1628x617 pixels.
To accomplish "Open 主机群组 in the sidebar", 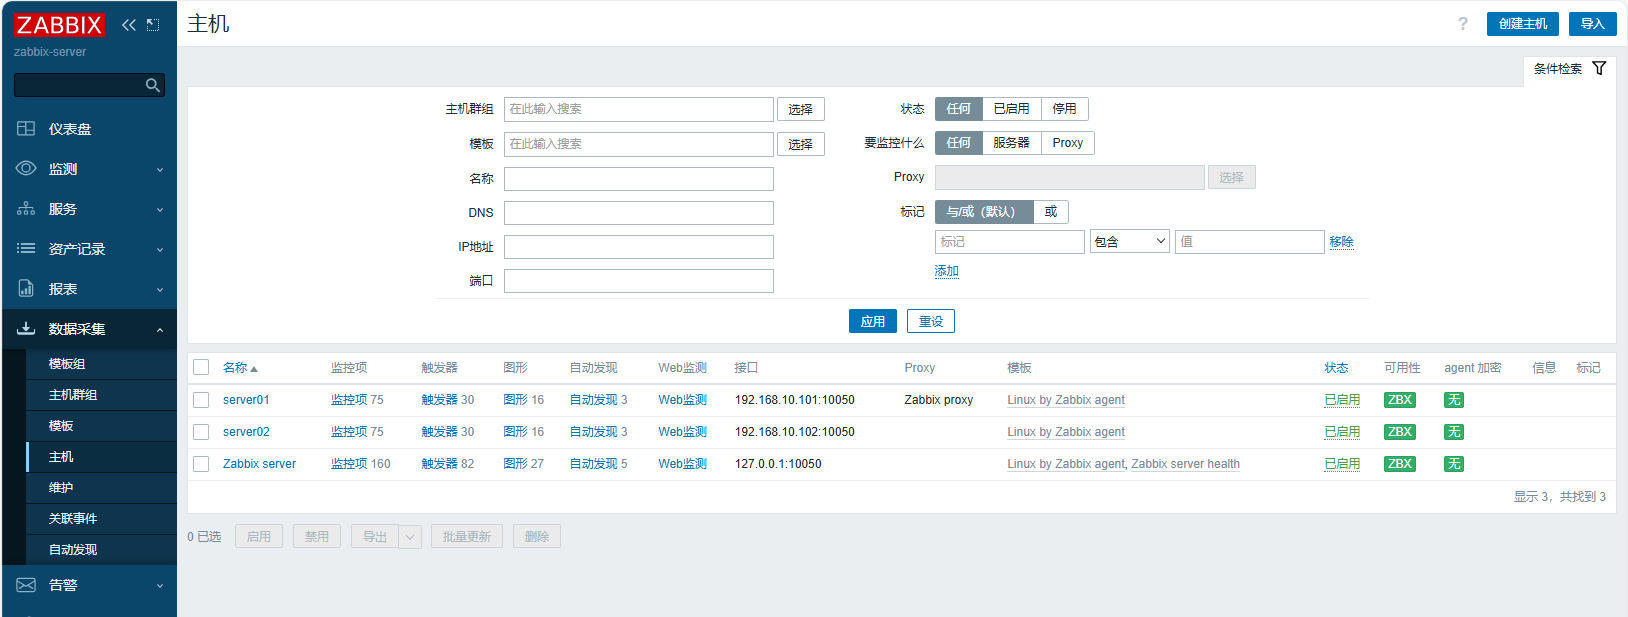I will (73, 395).
